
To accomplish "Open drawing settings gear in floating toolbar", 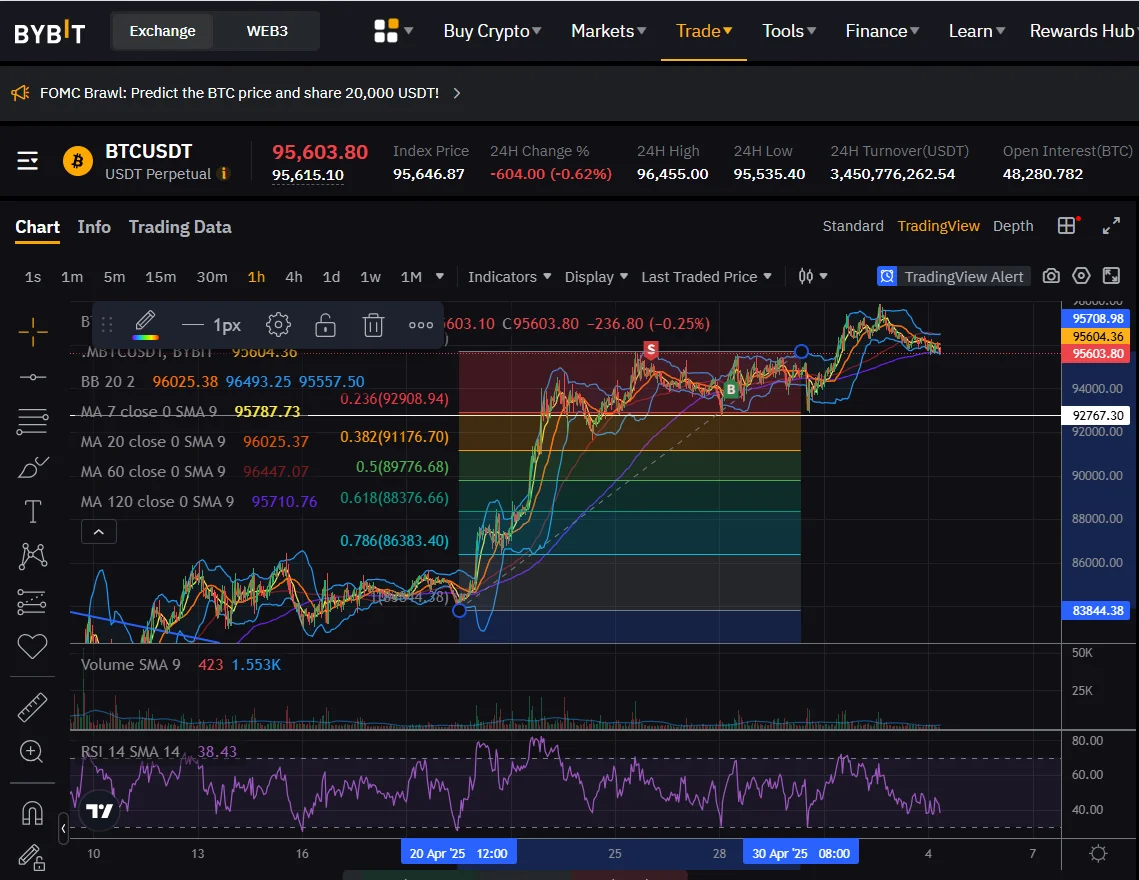I will (x=278, y=325).
